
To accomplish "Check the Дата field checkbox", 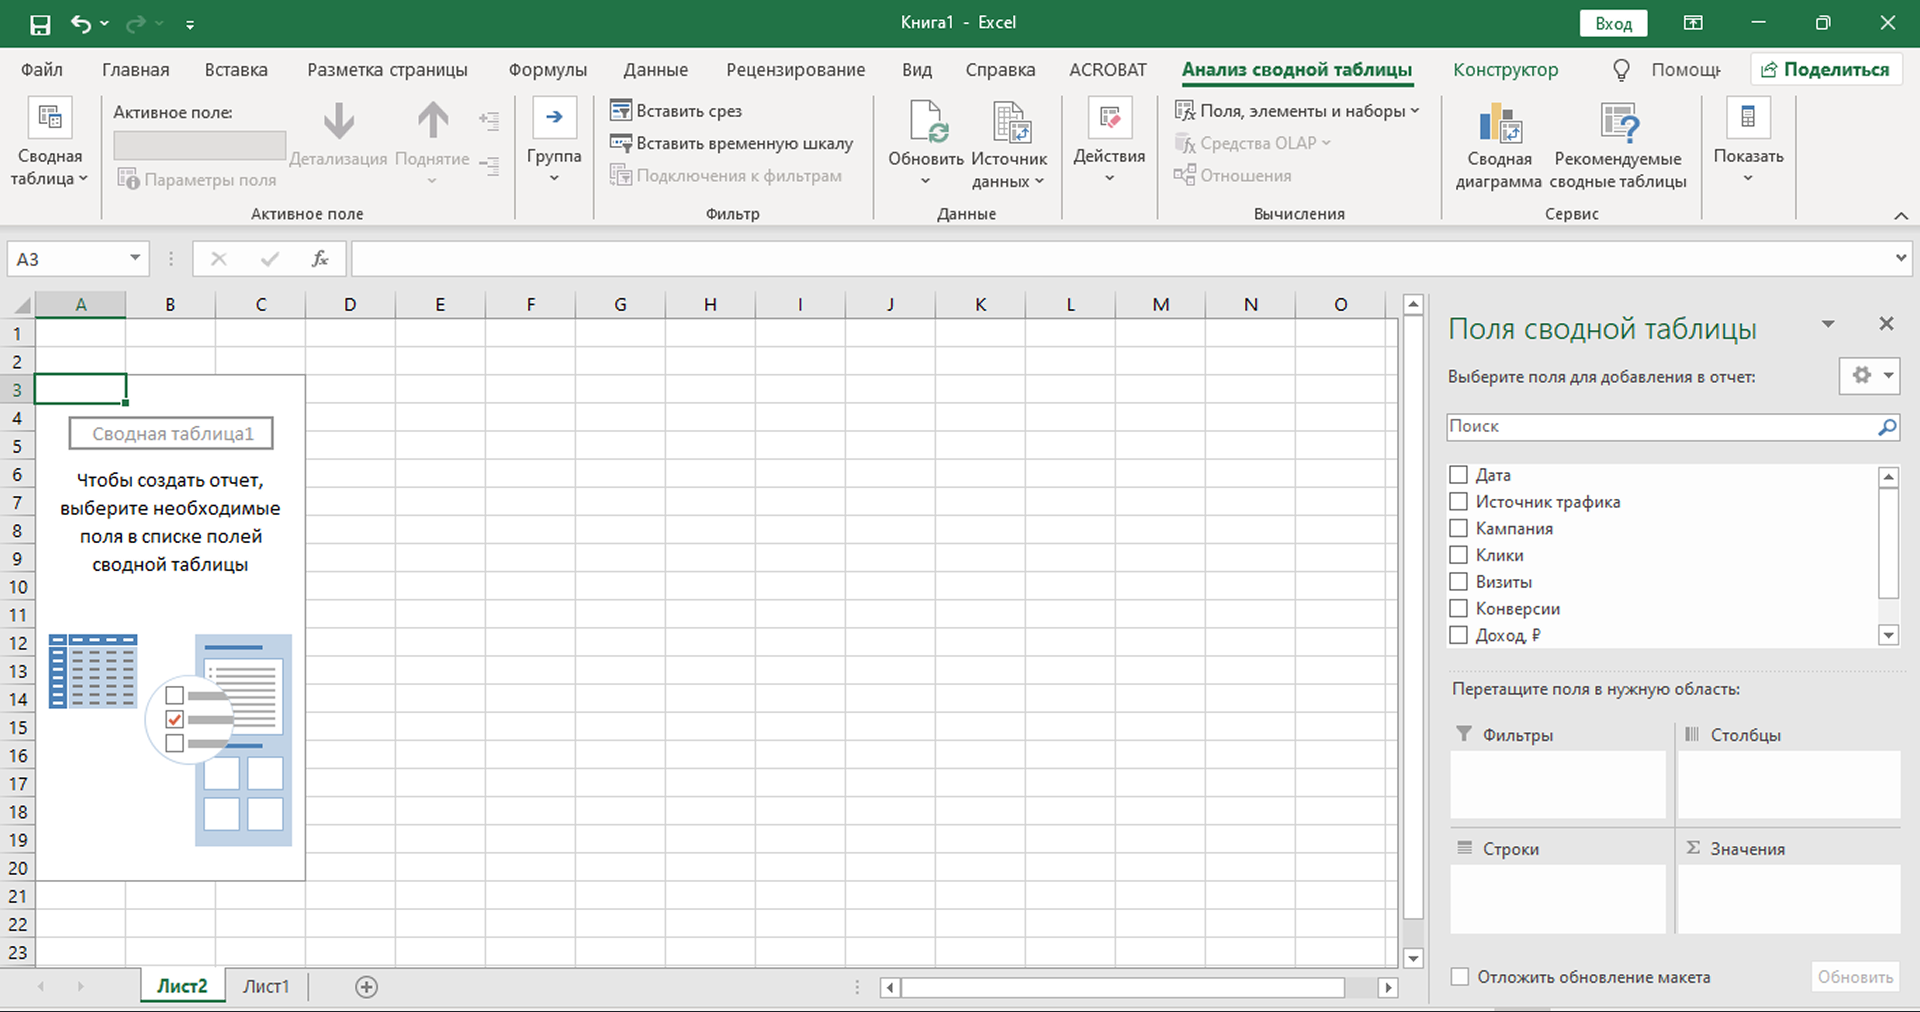I will coord(1459,475).
